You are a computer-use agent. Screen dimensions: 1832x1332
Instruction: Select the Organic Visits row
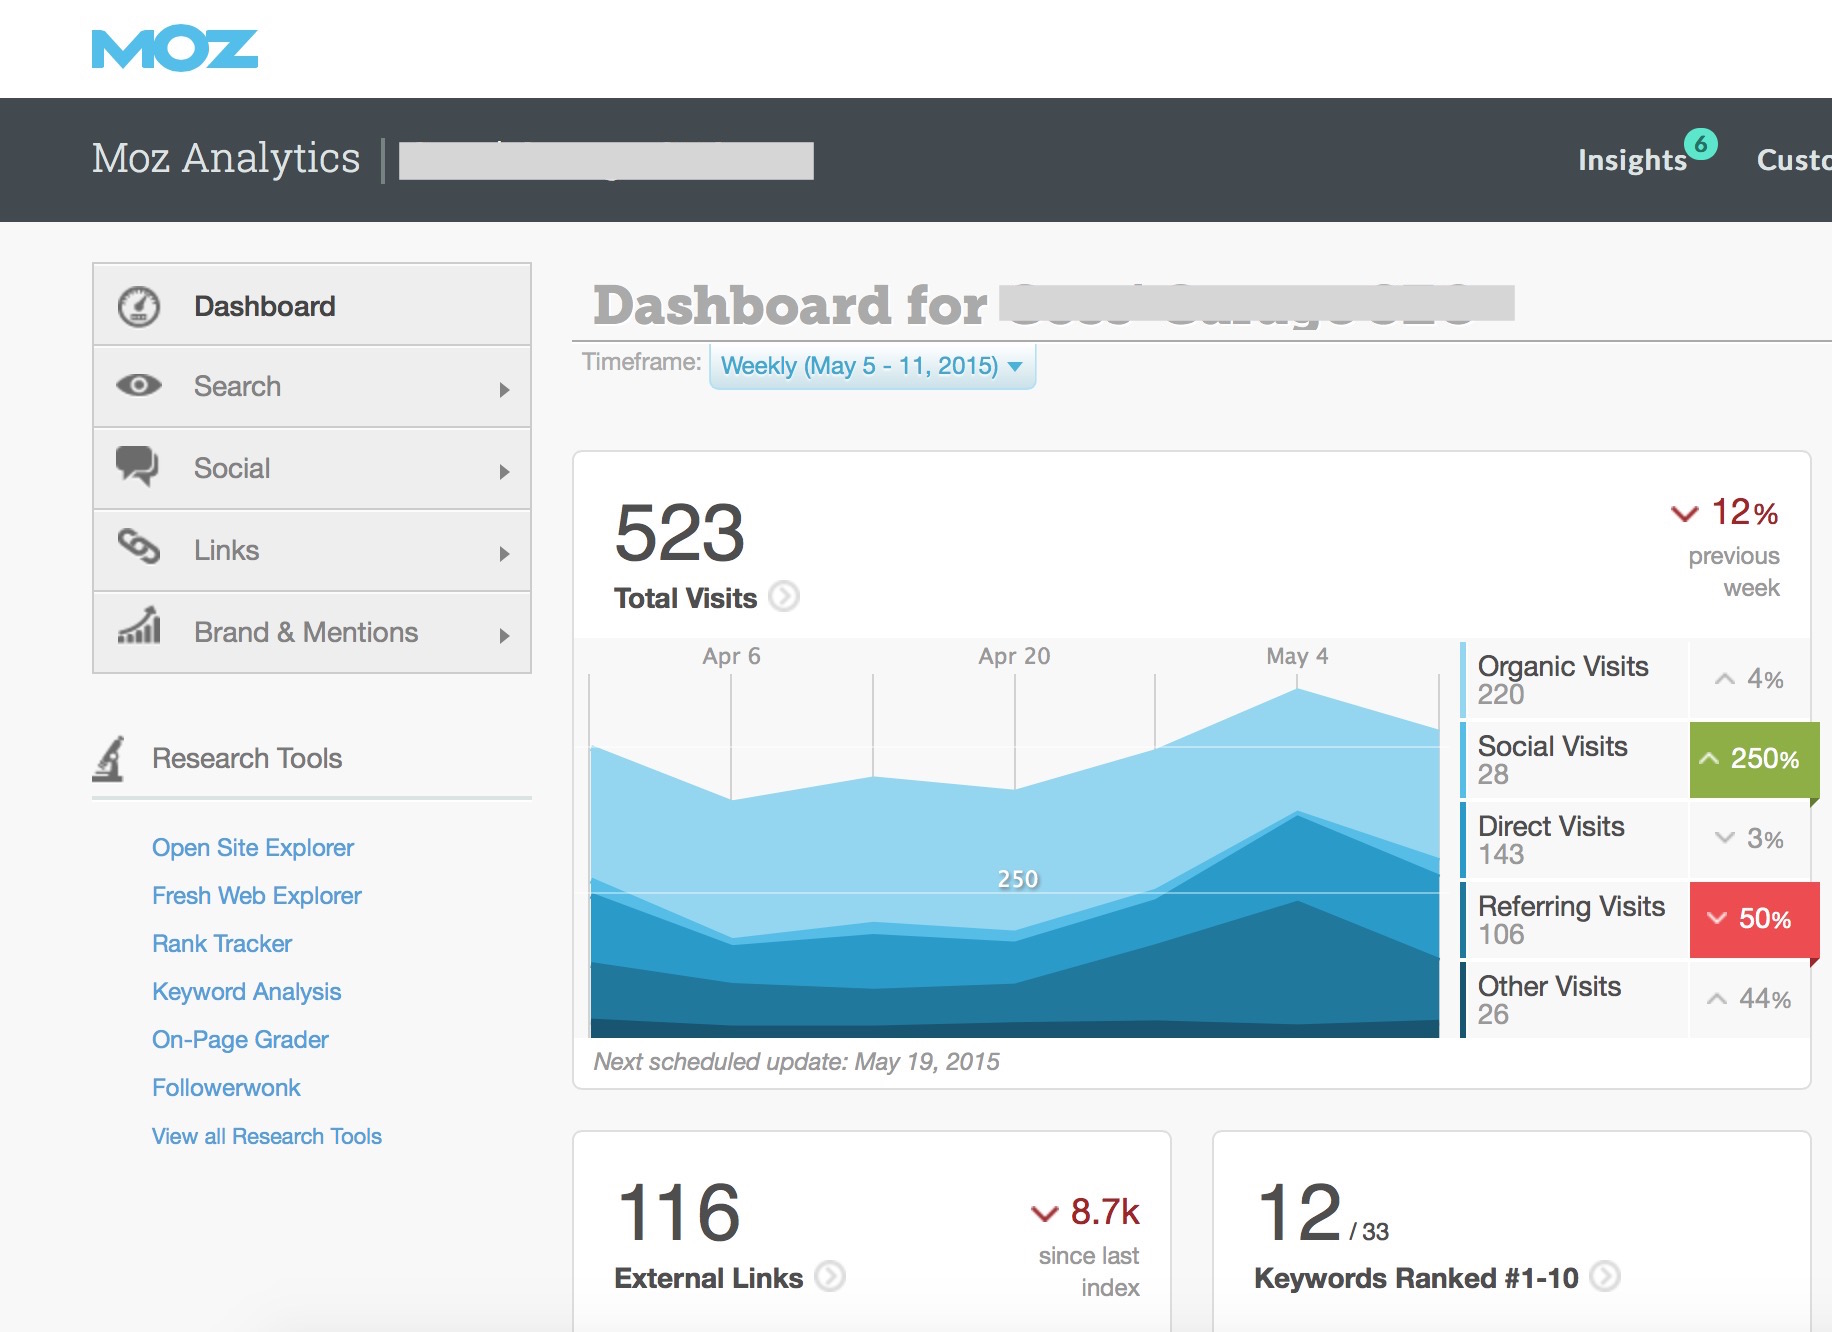click(x=1634, y=679)
